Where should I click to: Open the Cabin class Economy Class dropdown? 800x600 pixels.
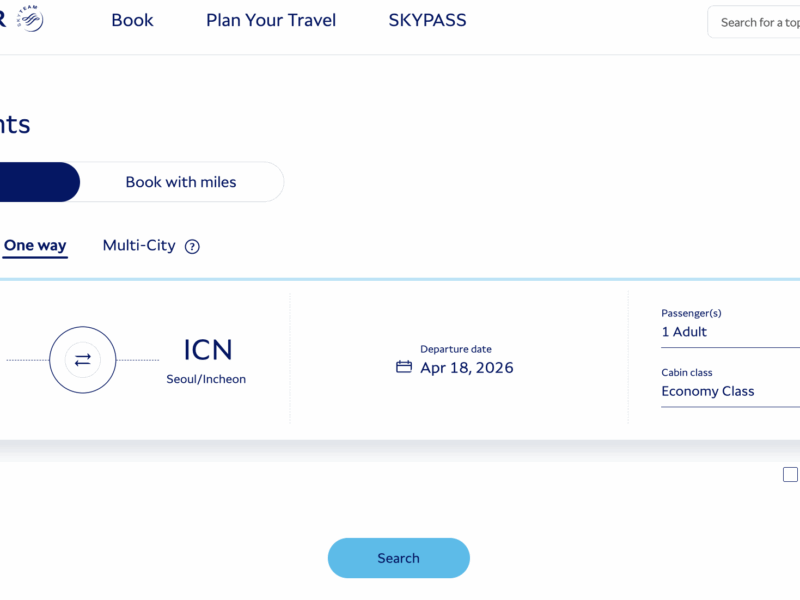(x=730, y=391)
